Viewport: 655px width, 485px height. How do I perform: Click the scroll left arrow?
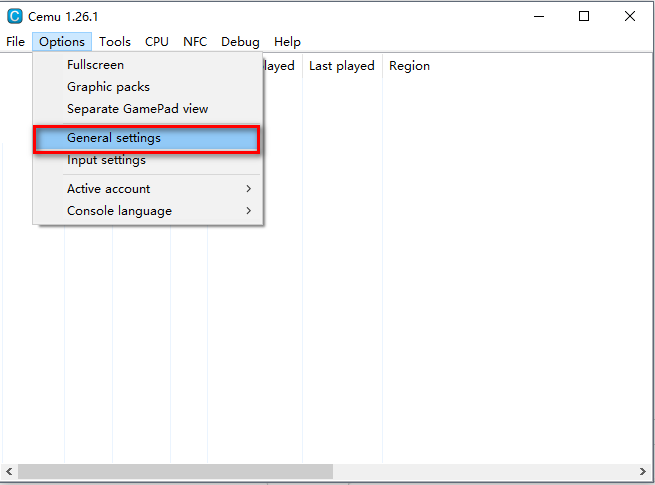tap(9, 472)
